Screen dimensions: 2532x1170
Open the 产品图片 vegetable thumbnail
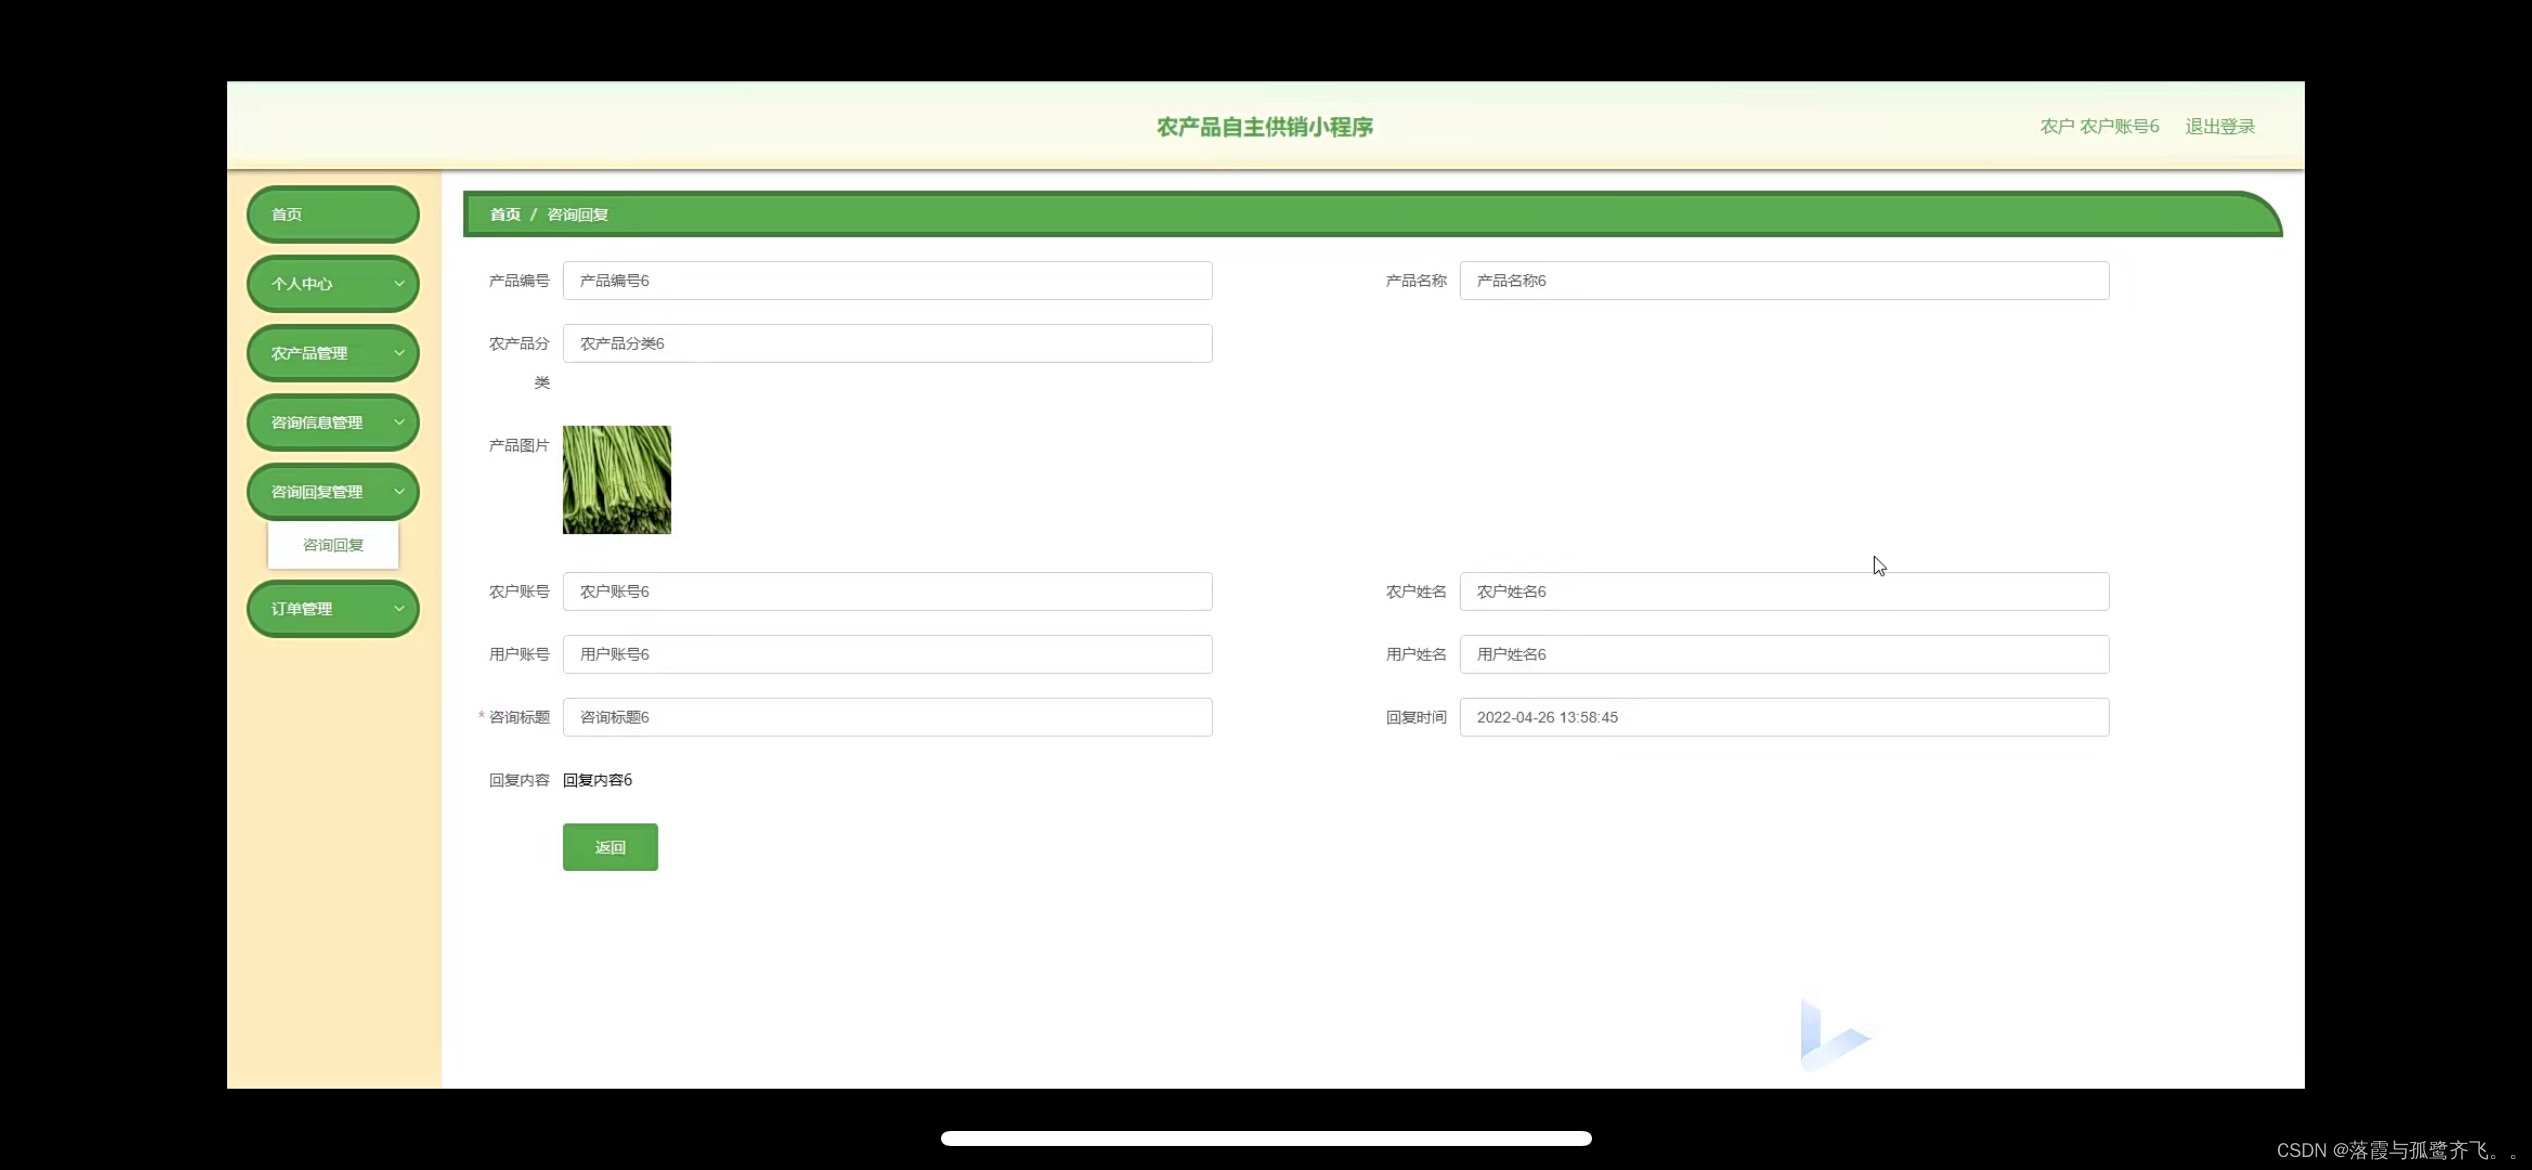617,480
